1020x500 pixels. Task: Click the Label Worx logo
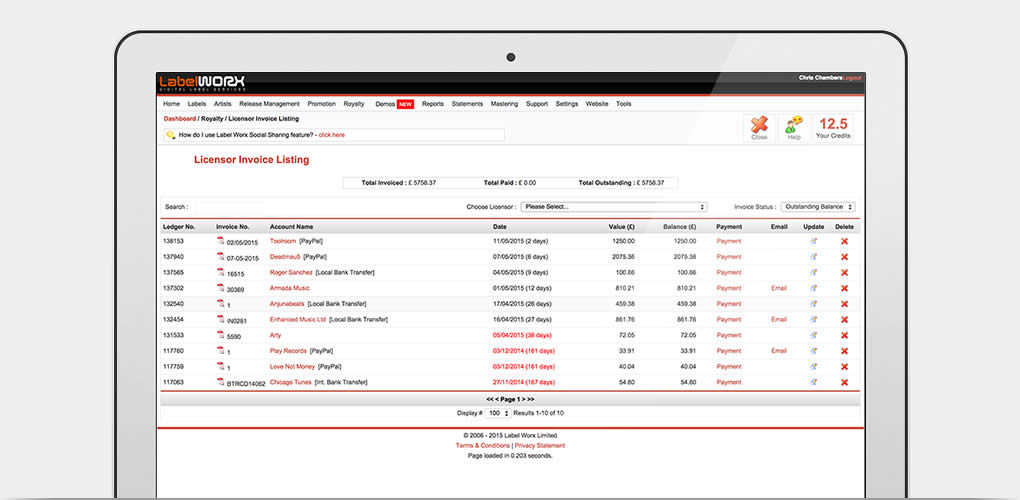202,83
